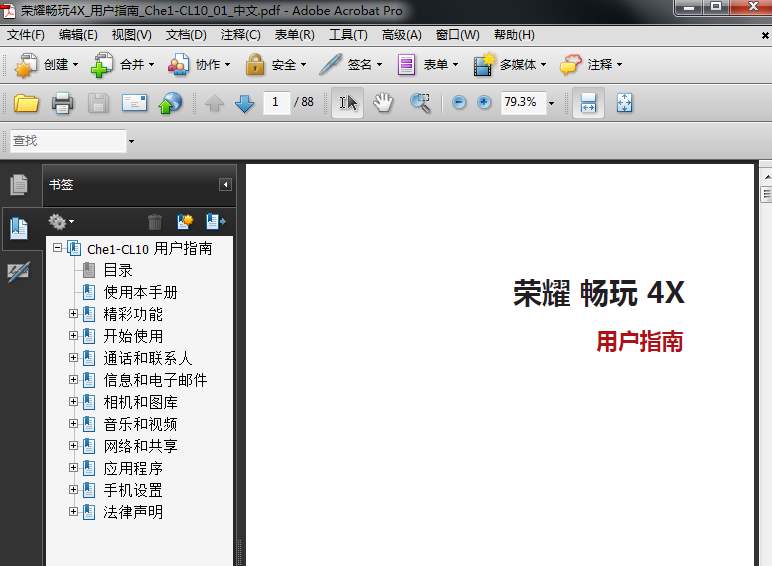Image resolution: width=772 pixels, height=566 pixels.
Task: Select the 法律声明 bookmark
Action: pos(133,512)
